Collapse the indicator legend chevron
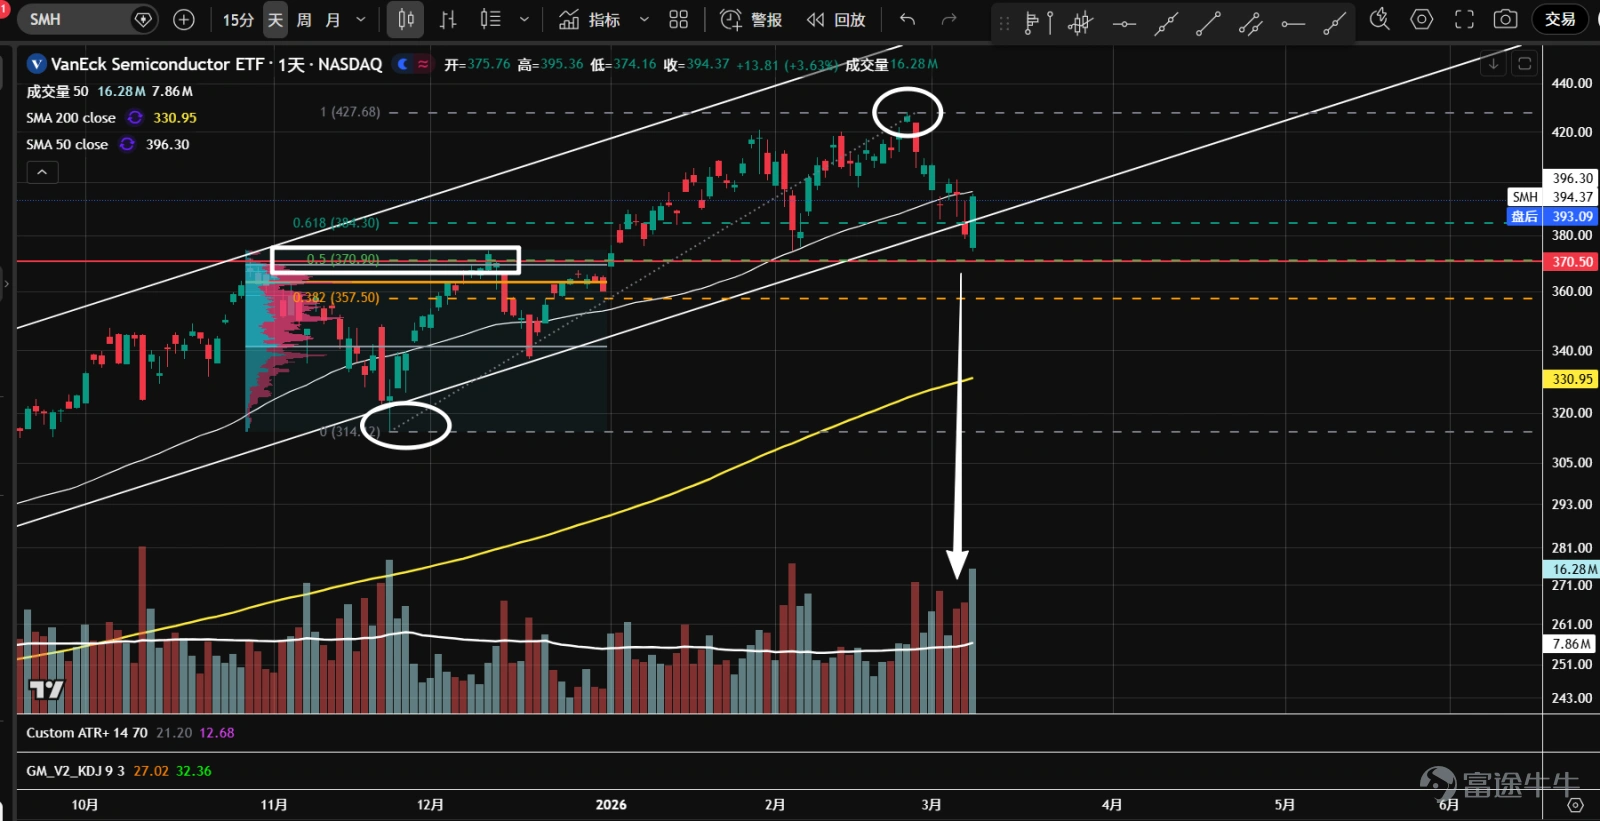 (42, 173)
